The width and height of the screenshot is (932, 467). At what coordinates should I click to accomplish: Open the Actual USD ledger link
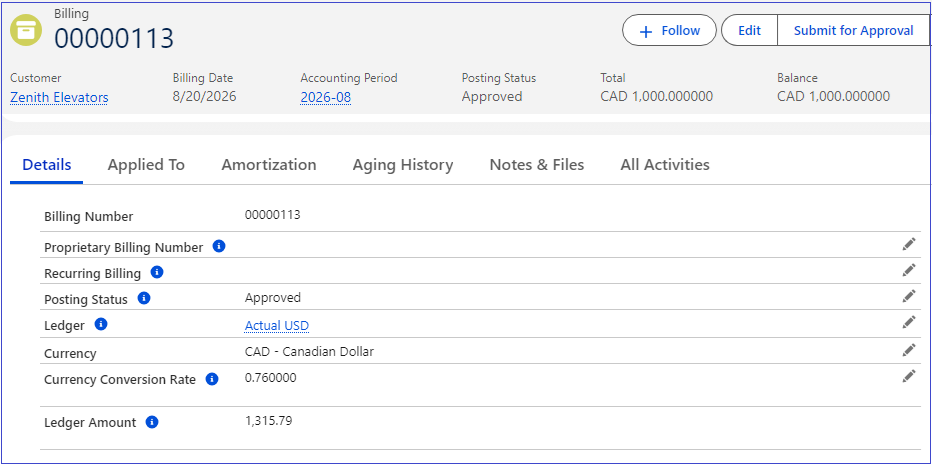pyautogui.click(x=277, y=326)
